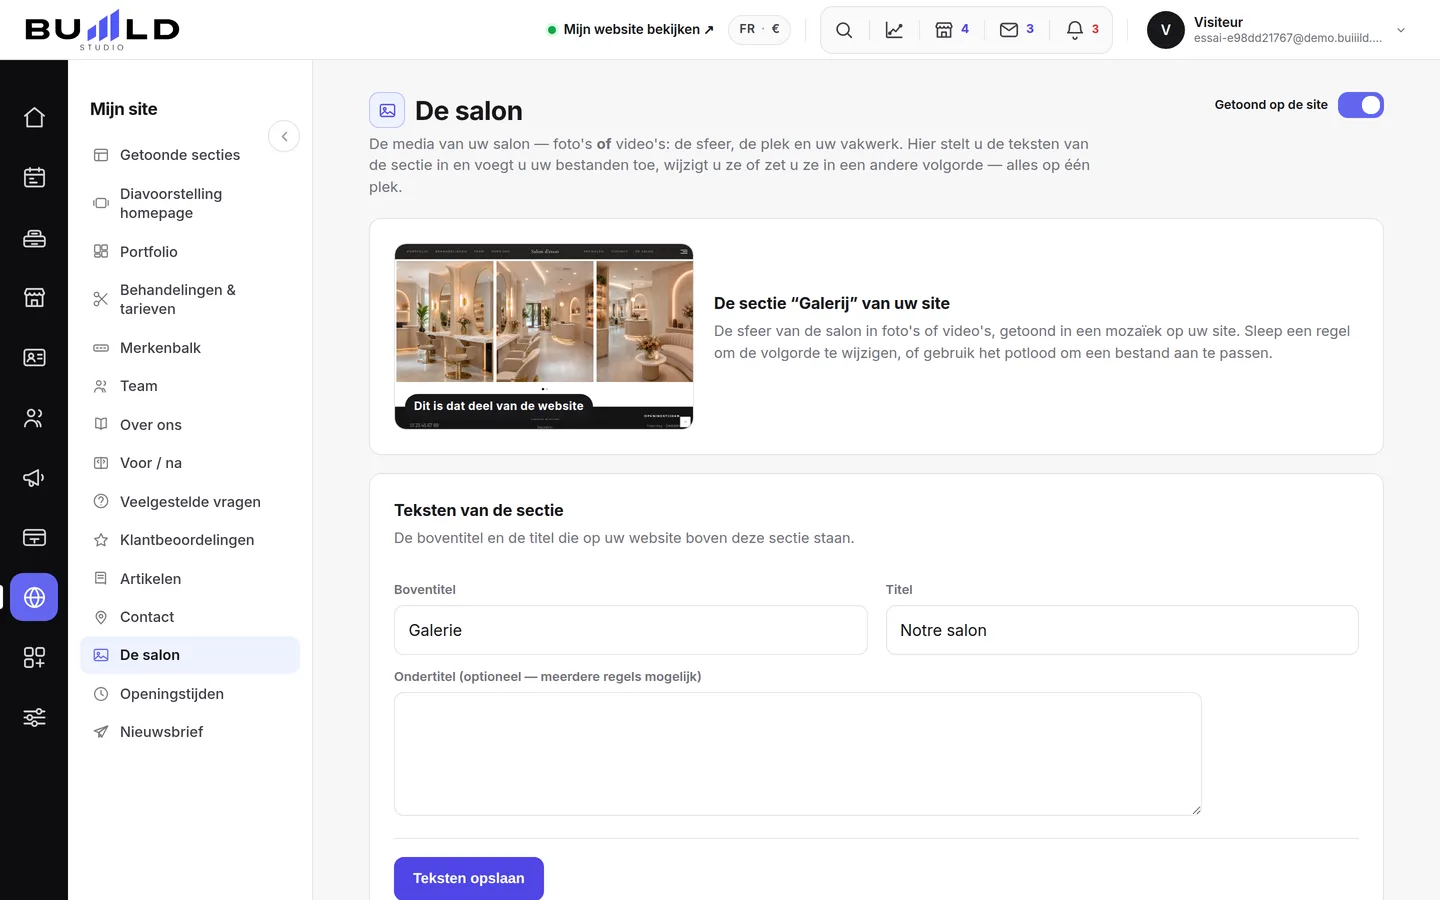Open Behandelingen & tarieven item
This screenshot has width=1440, height=900.
[190, 299]
